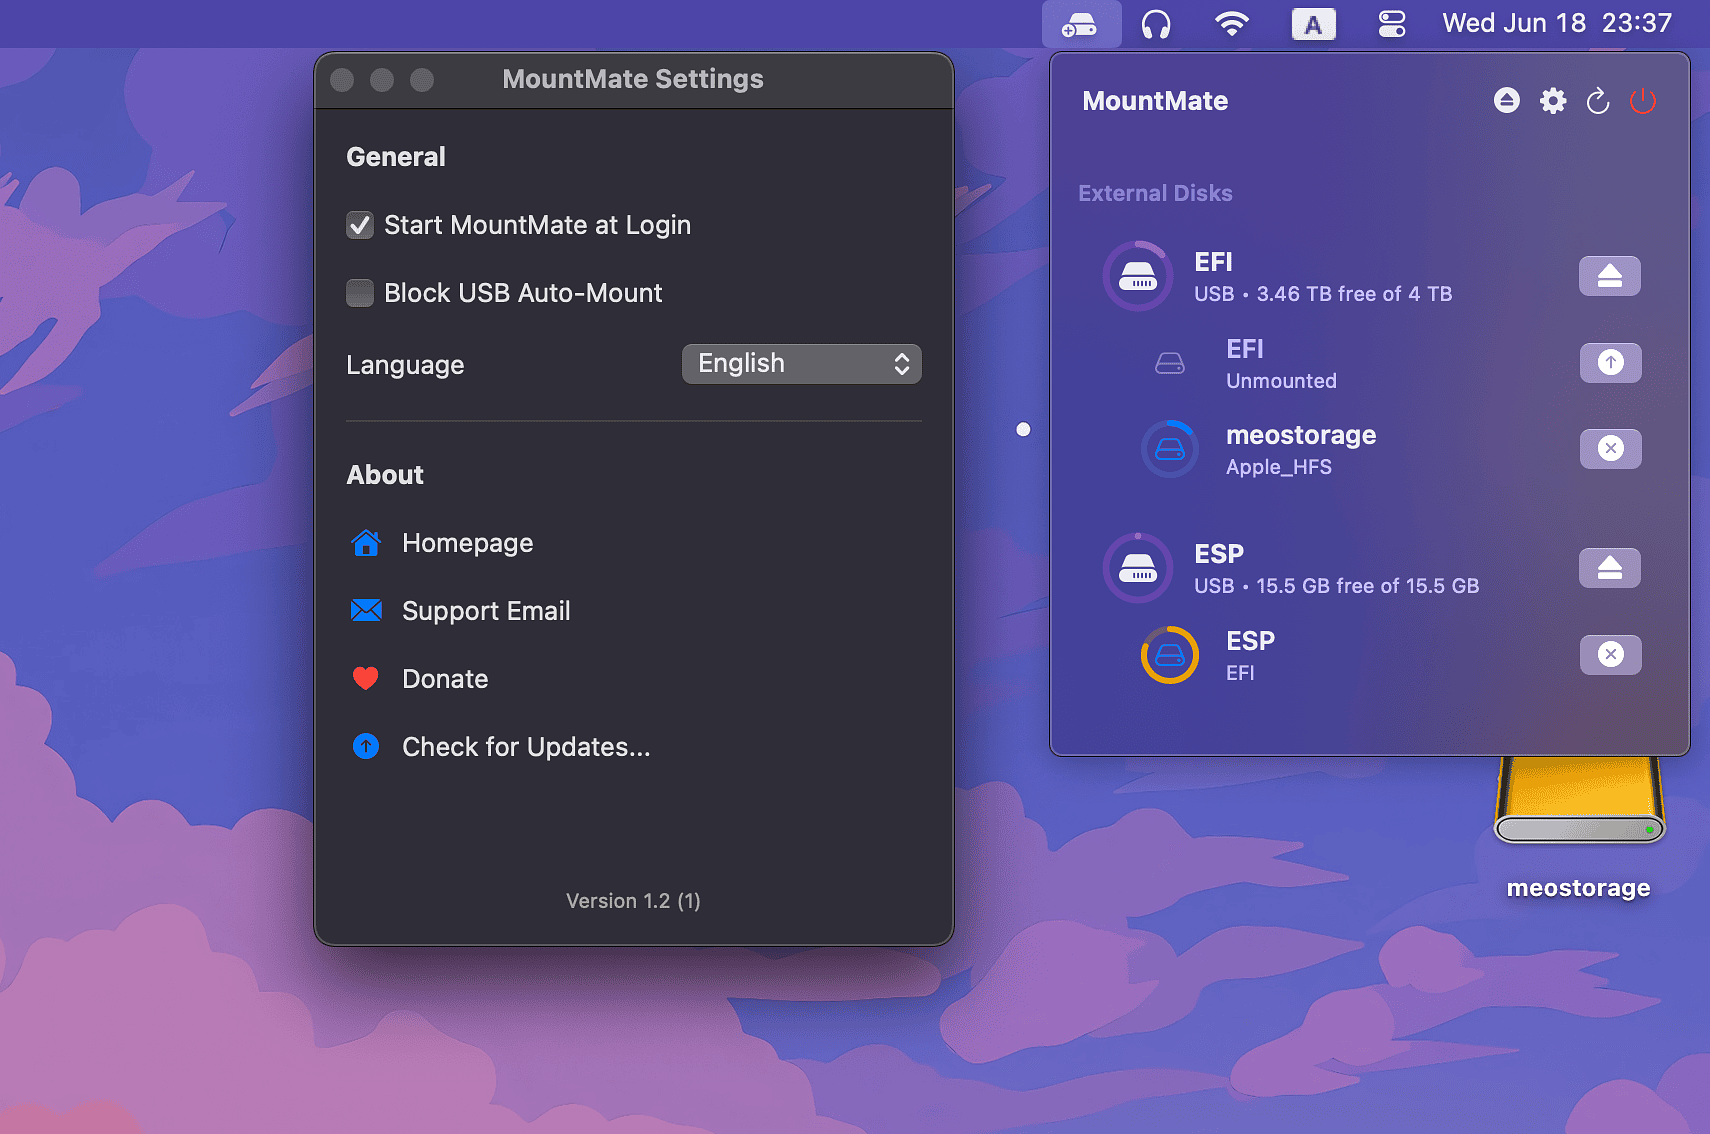Click the Support Email link

pyautogui.click(x=485, y=611)
